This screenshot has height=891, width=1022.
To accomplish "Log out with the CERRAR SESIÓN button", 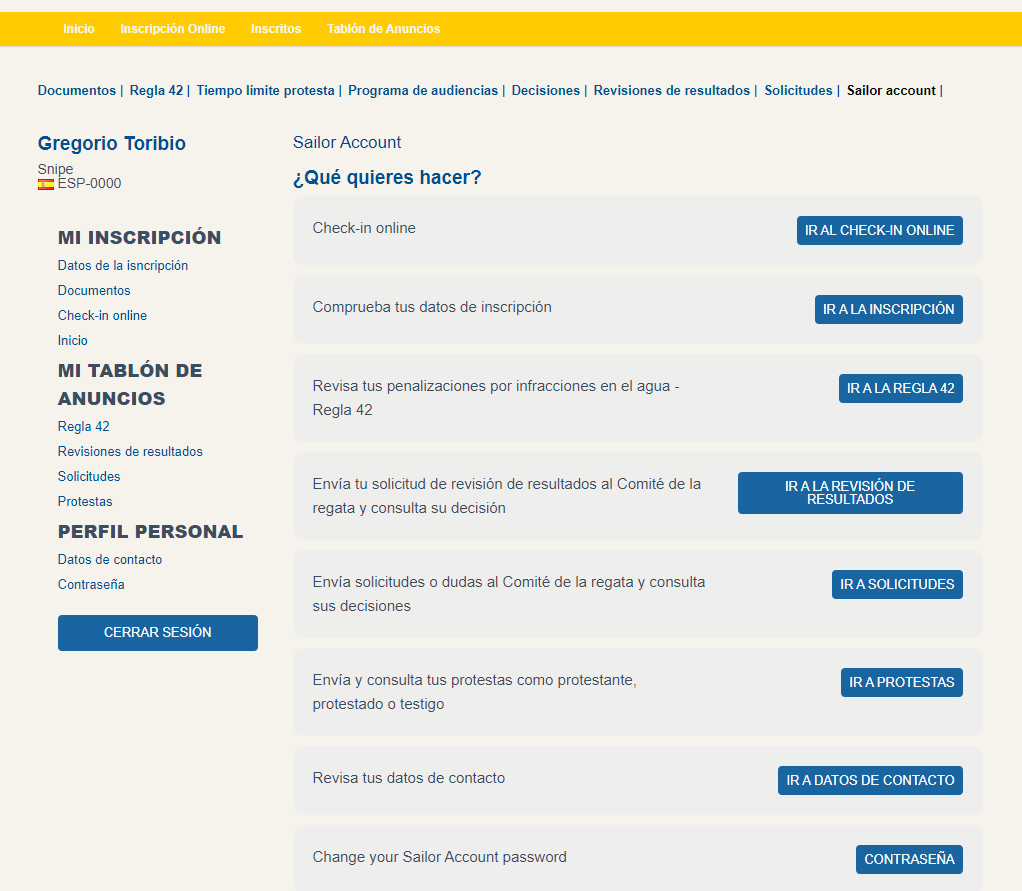I will click(x=158, y=633).
